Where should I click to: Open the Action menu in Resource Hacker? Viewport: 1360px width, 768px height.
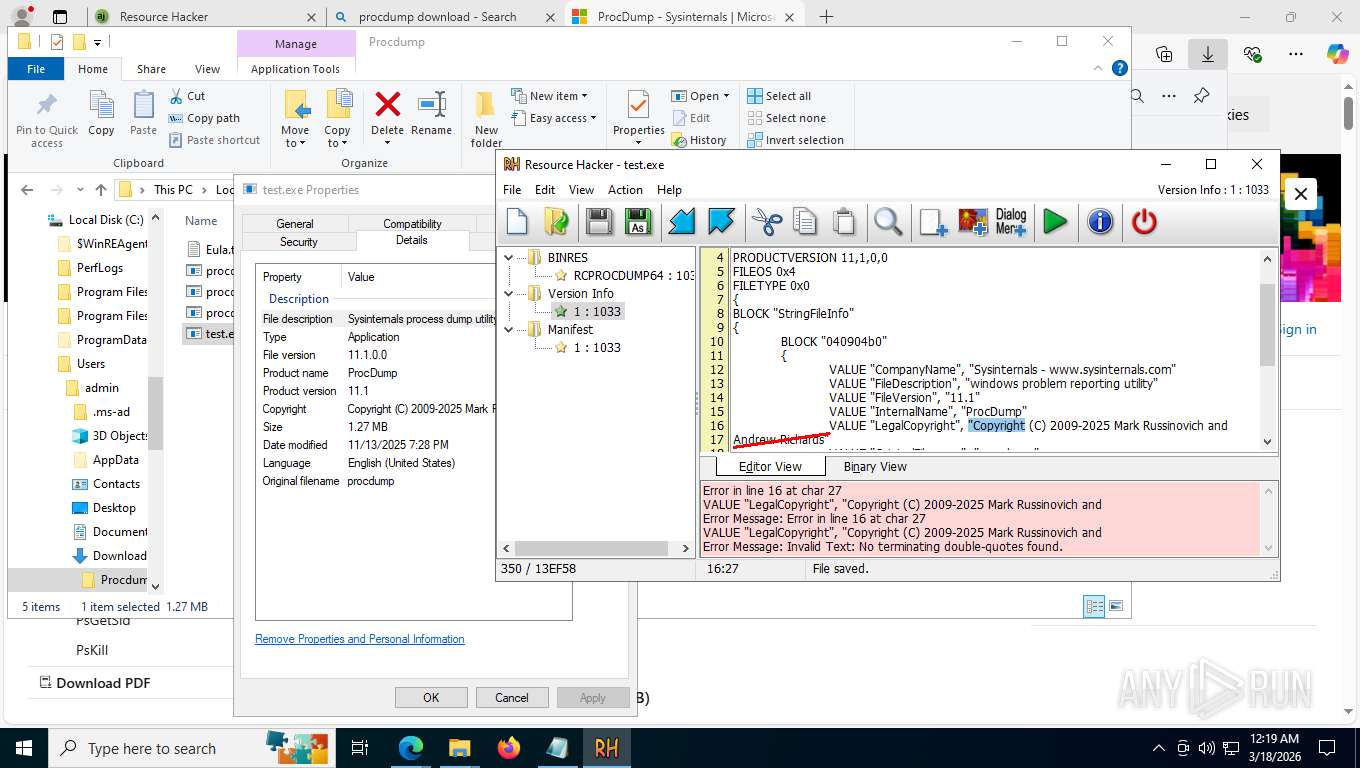[x=625, y=190]
